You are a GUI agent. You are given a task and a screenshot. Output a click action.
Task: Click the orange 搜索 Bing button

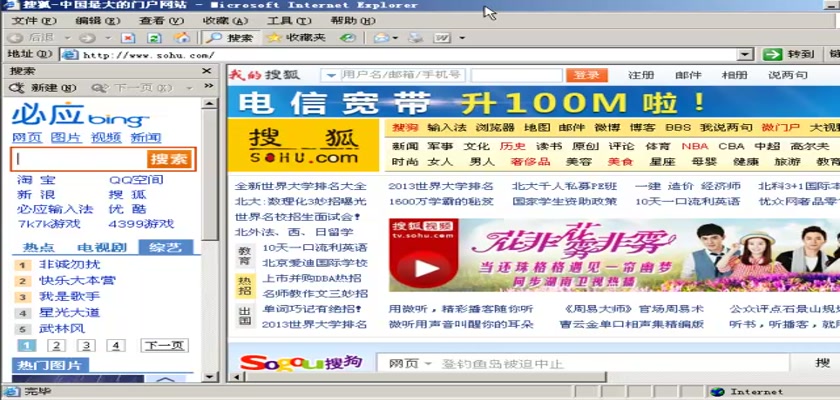pos(169,159)
